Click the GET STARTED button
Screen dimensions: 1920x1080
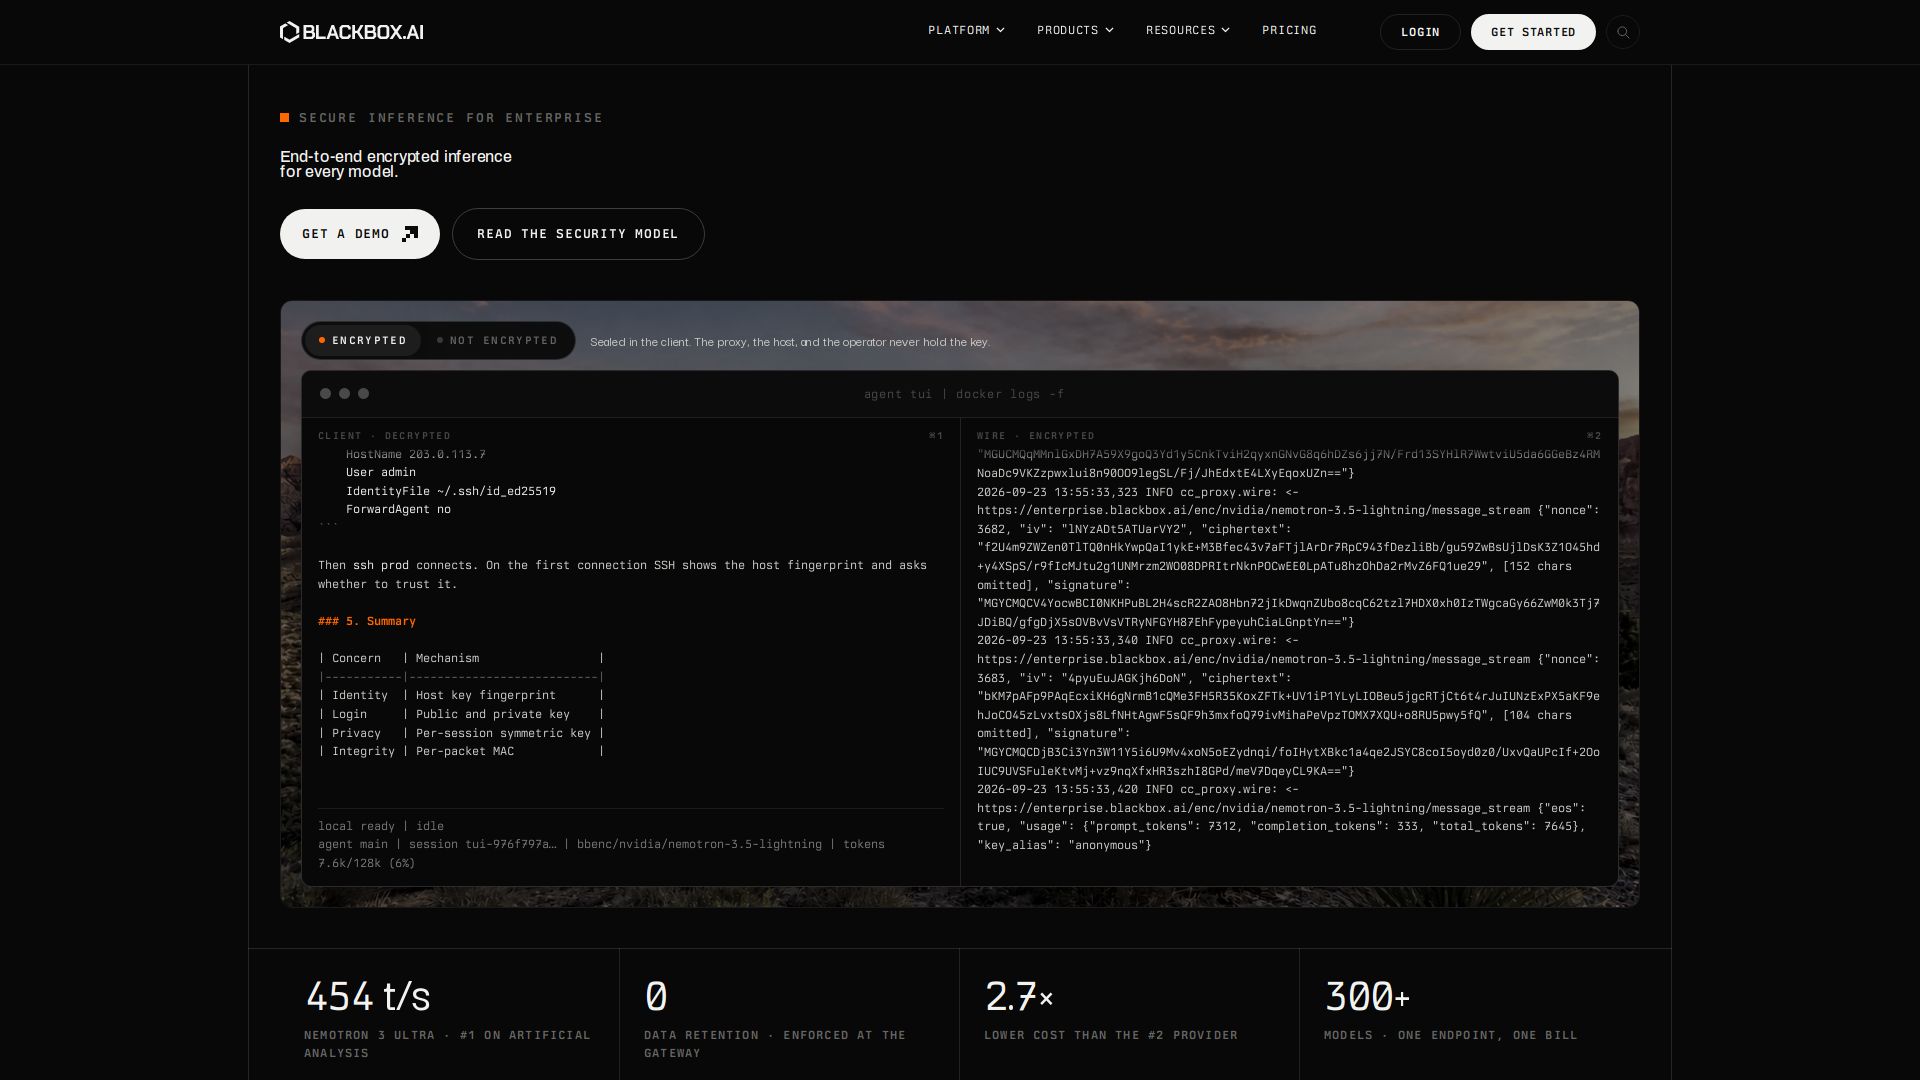[1533, 32]
